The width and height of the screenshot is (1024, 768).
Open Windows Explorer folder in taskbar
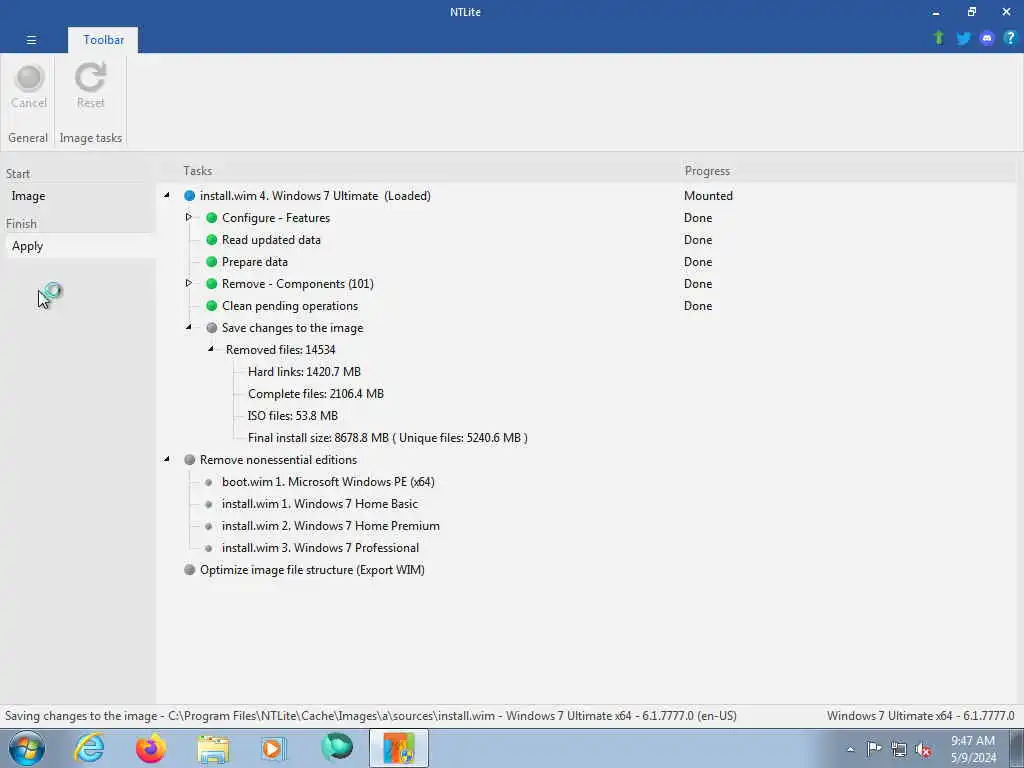(x=213, y=749)
